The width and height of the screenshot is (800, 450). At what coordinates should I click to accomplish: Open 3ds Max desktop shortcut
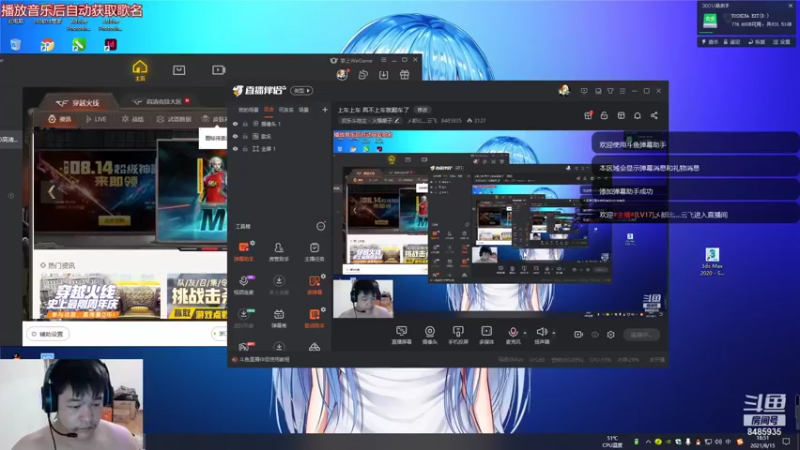pyautogui.click(x=712, y=261)
